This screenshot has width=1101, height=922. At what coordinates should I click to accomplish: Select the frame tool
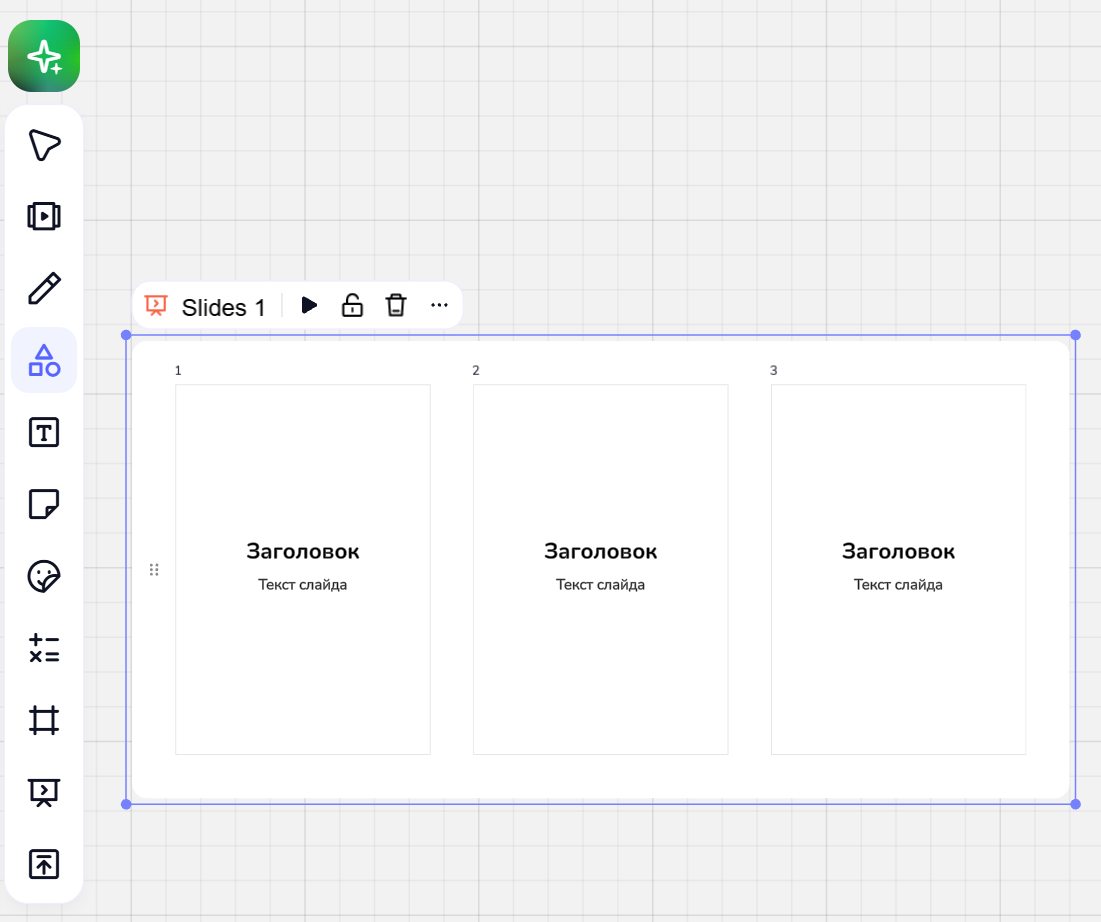click(x=44, y=720)
